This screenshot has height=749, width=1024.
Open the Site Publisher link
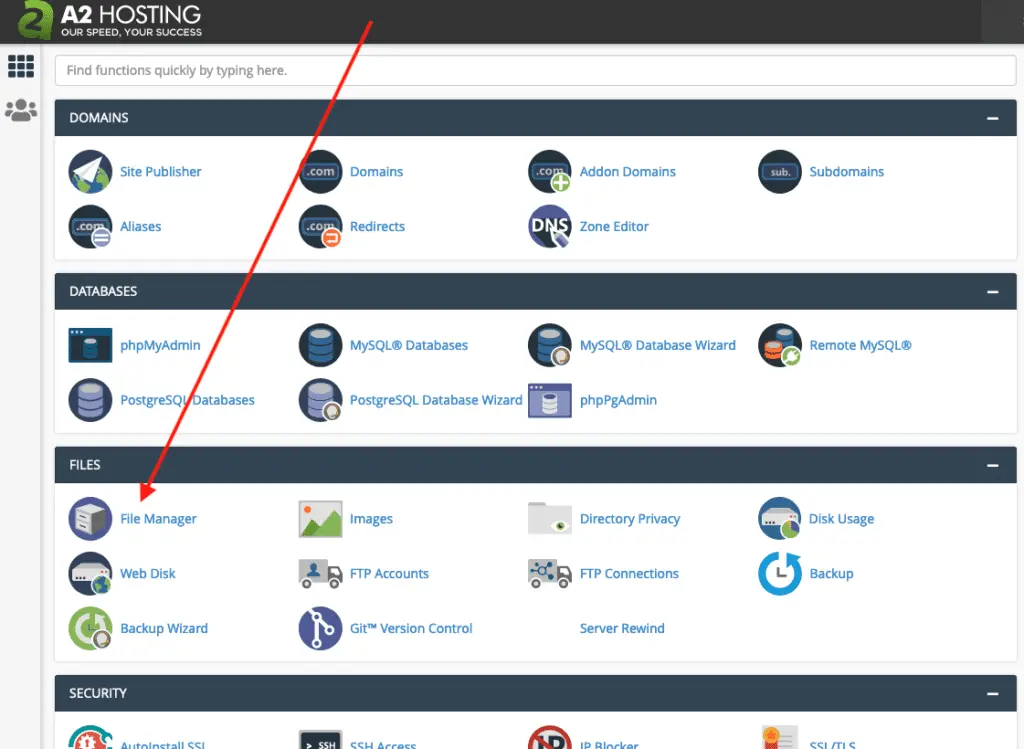coord(161,172)
